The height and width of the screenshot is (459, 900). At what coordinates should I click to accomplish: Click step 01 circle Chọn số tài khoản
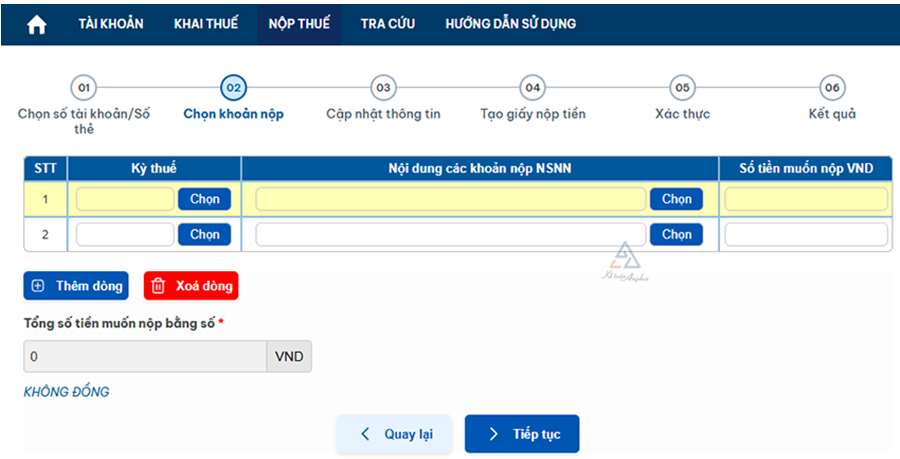[84, 88]
